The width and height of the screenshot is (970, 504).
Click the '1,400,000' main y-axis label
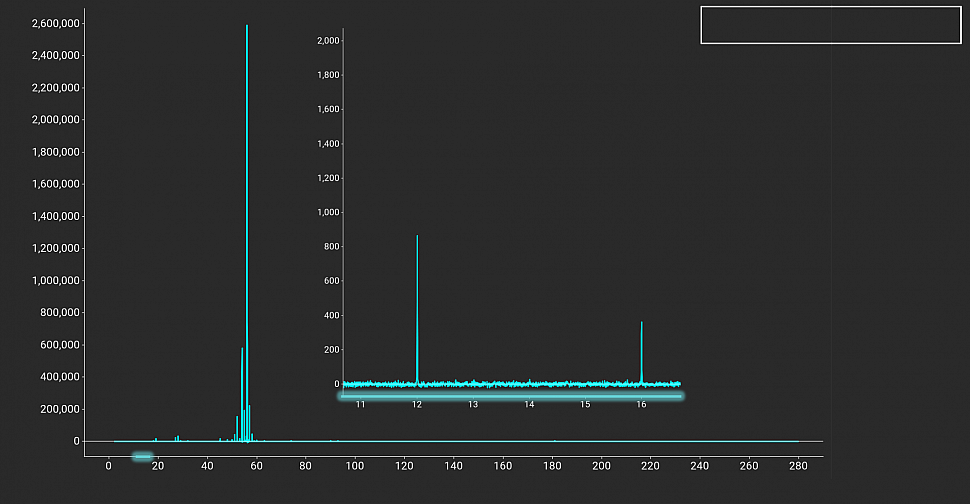pyautogui.click(x=56, y=216)
